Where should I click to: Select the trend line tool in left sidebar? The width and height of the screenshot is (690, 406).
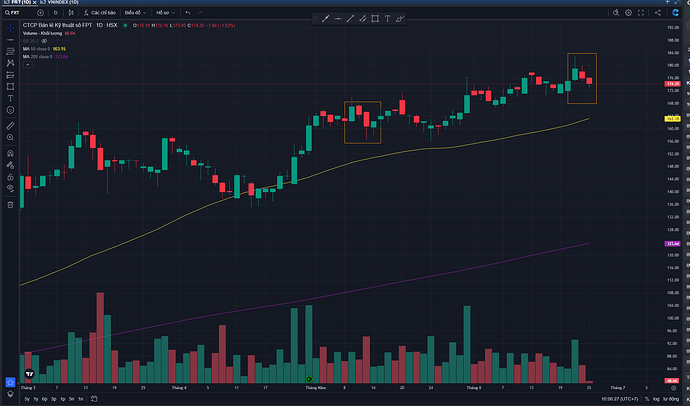click(x=10, y=40)
